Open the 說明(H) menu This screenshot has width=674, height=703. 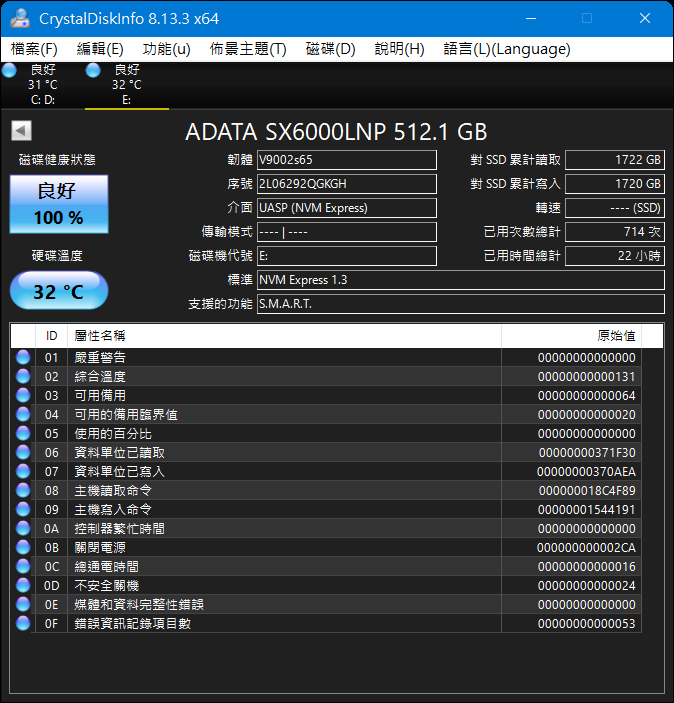[400, 49]
